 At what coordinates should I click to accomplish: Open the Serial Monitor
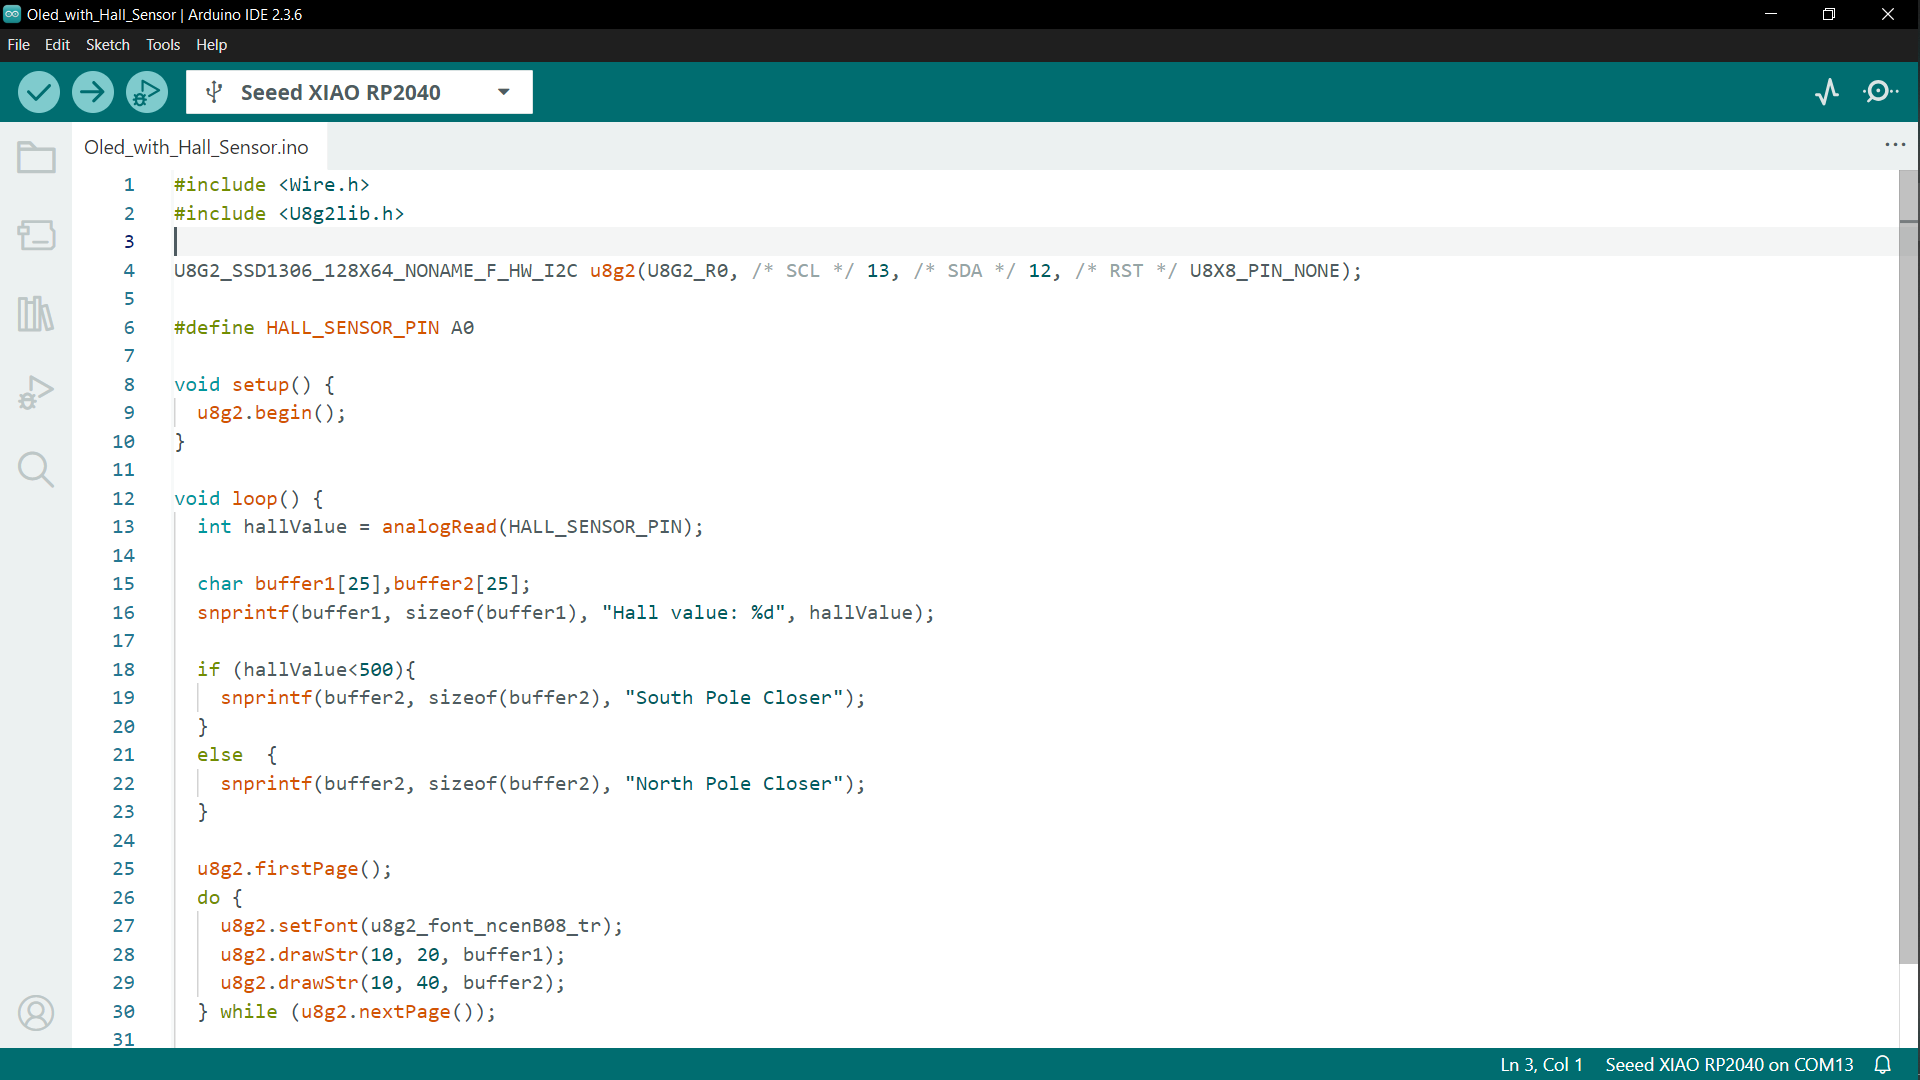pyautogui.click(x=1881, y=92)
